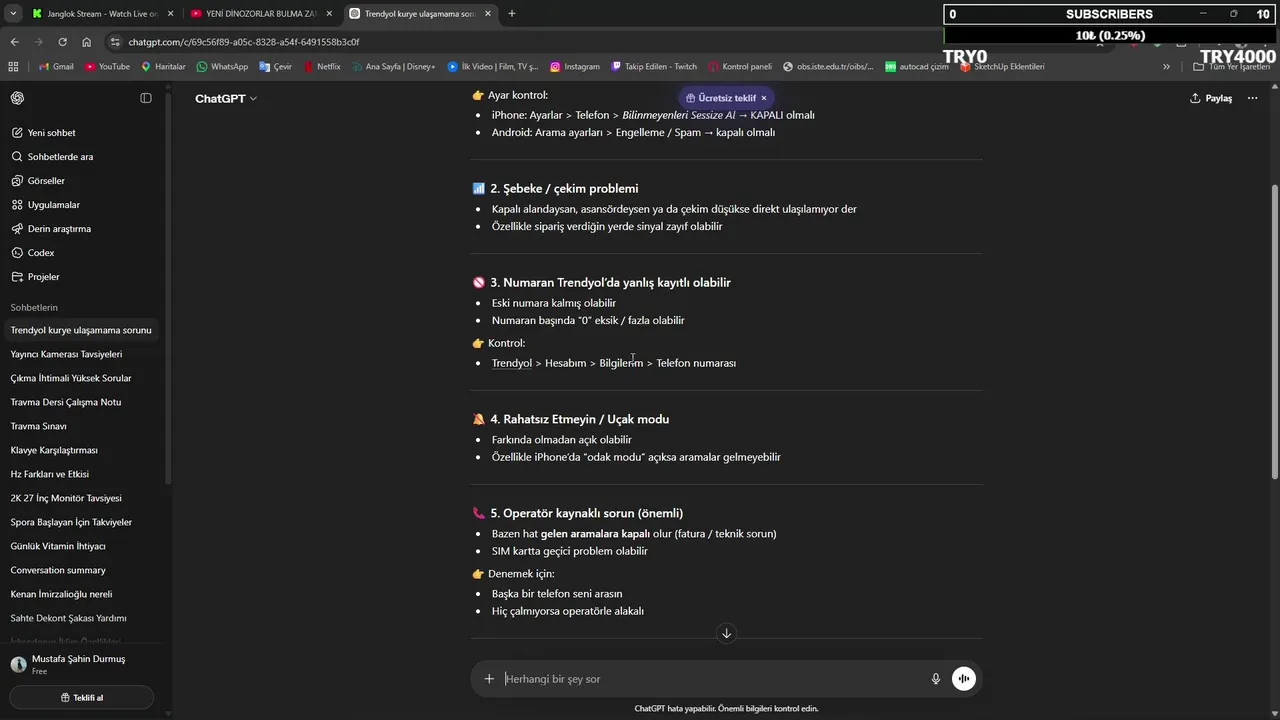Click the Trendyol link in answer
This screenshot has width=1280, height=720.
pyautogui.click(x=512, y=363)
